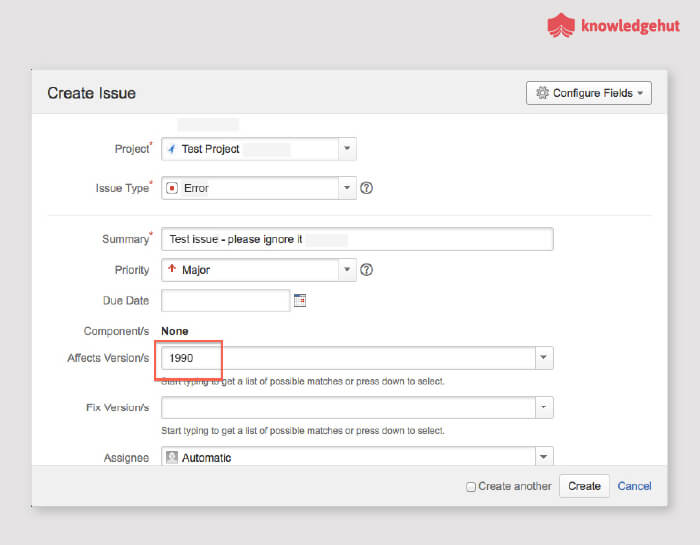The image size is (700, 545).
Task: Click the Major priority red arrow icon
Action: click(x=171, y=268)
